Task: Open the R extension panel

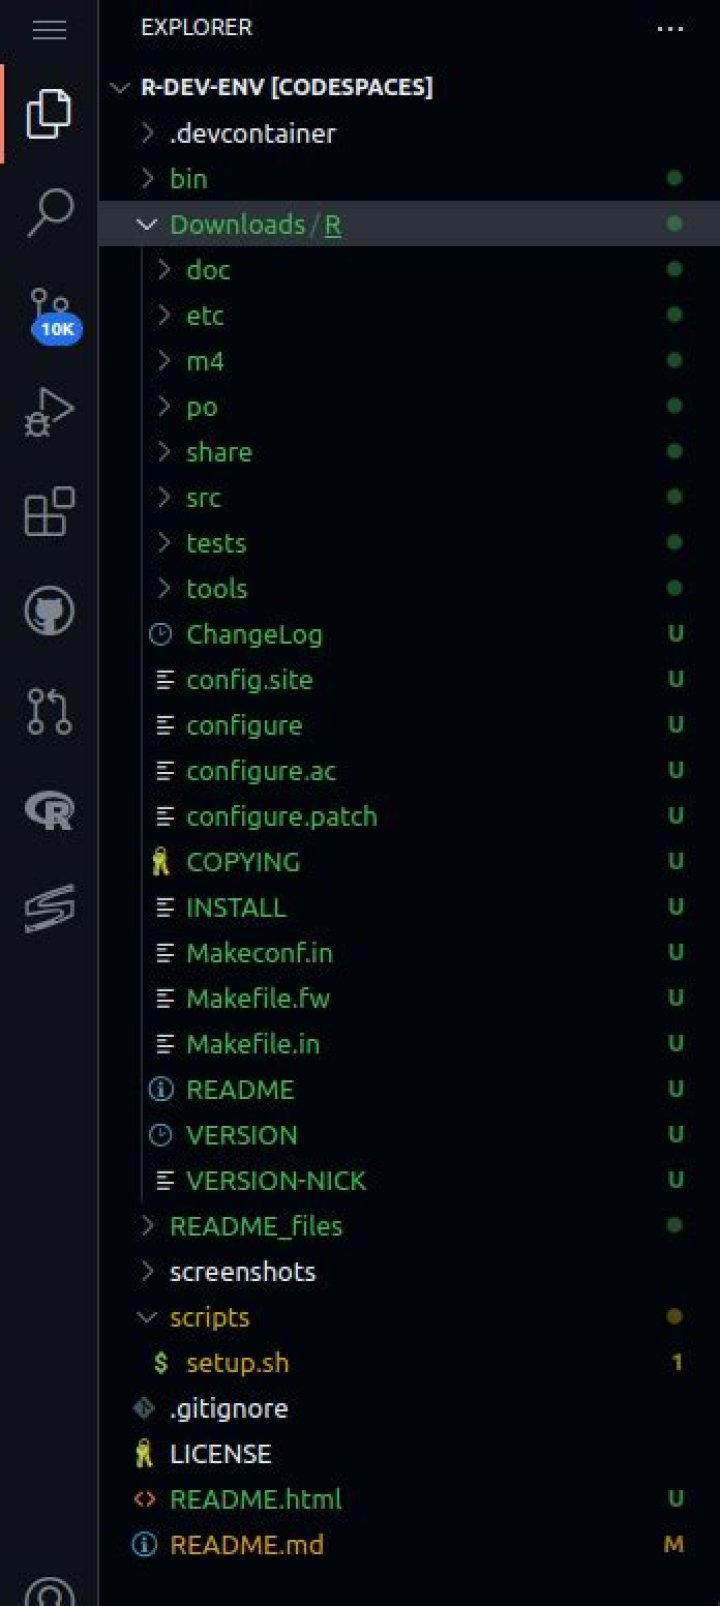Action: [x=48, y=809]
